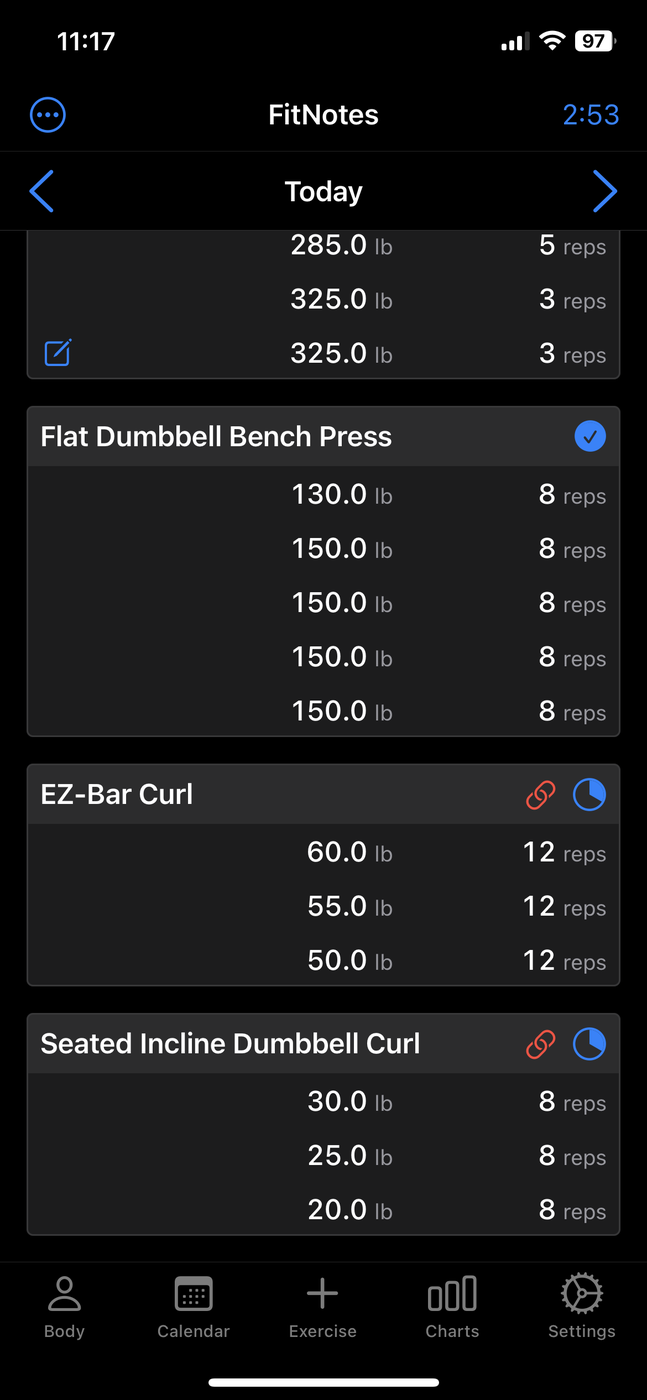The image size is (647, 1400).
Task: Open the Today date selector
Action: click(x=323, y=191)
